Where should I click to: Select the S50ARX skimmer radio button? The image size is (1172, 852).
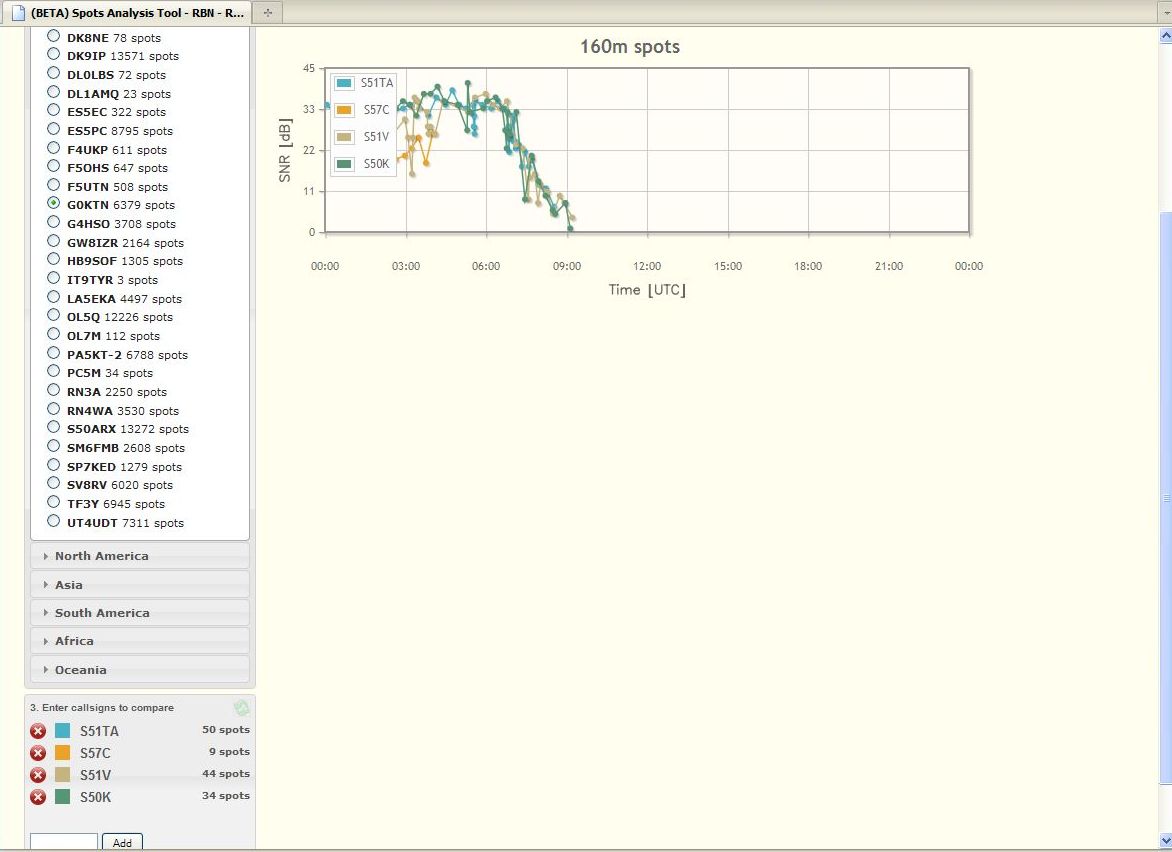[x=54, y=428]
